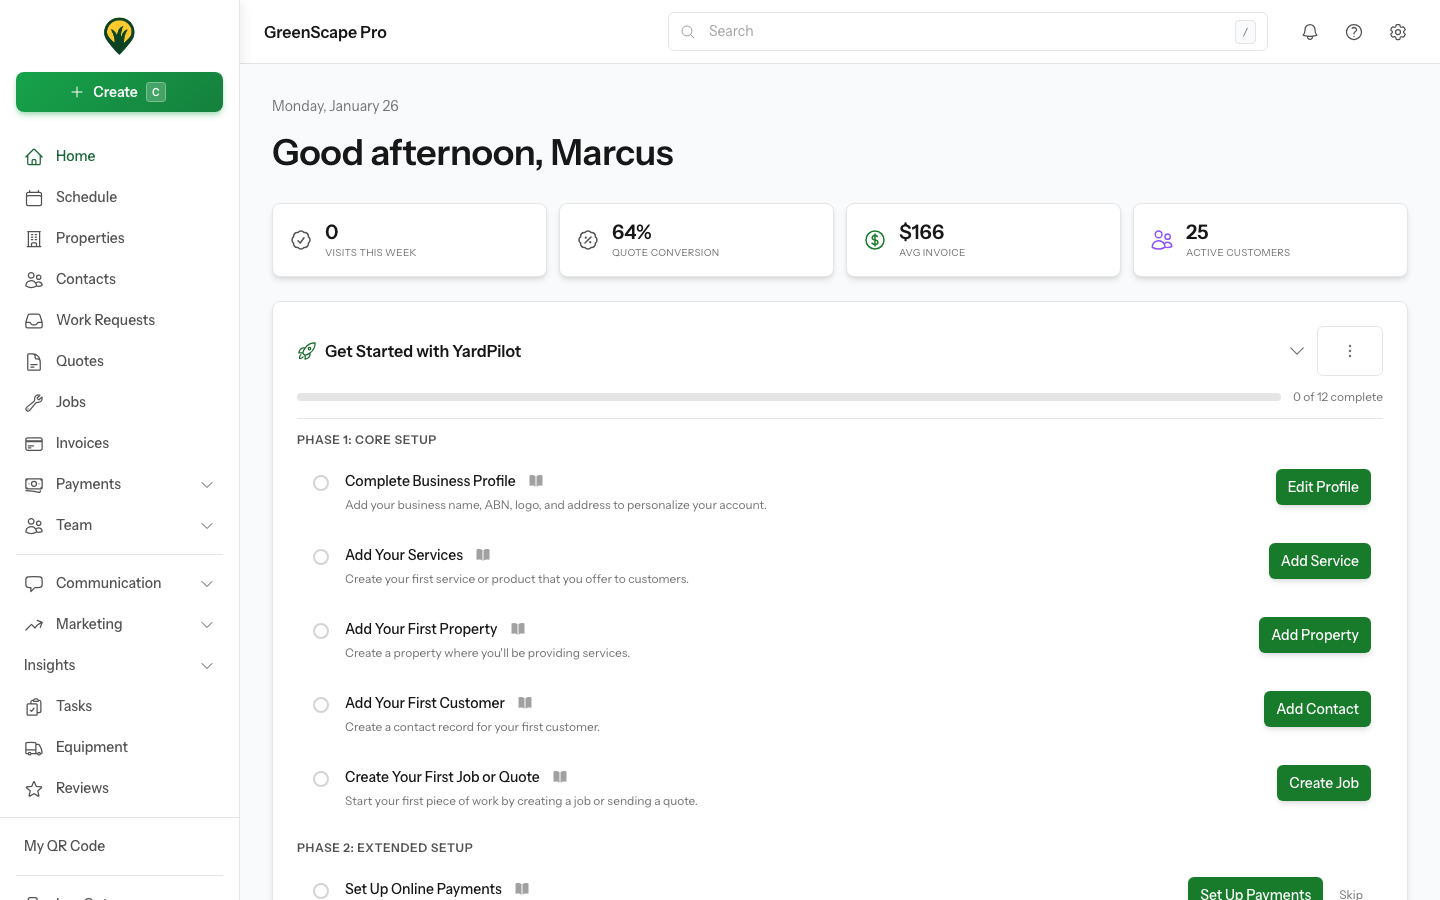
Task: Open the help question mark icon
Action: 1353,31
